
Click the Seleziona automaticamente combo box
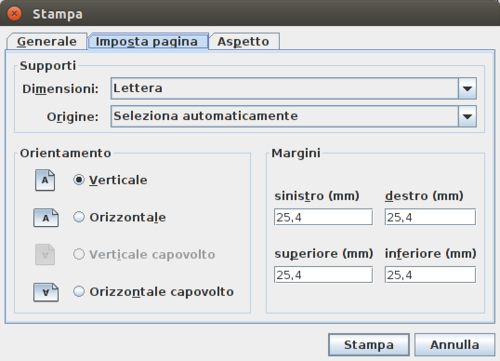(293, 116)
